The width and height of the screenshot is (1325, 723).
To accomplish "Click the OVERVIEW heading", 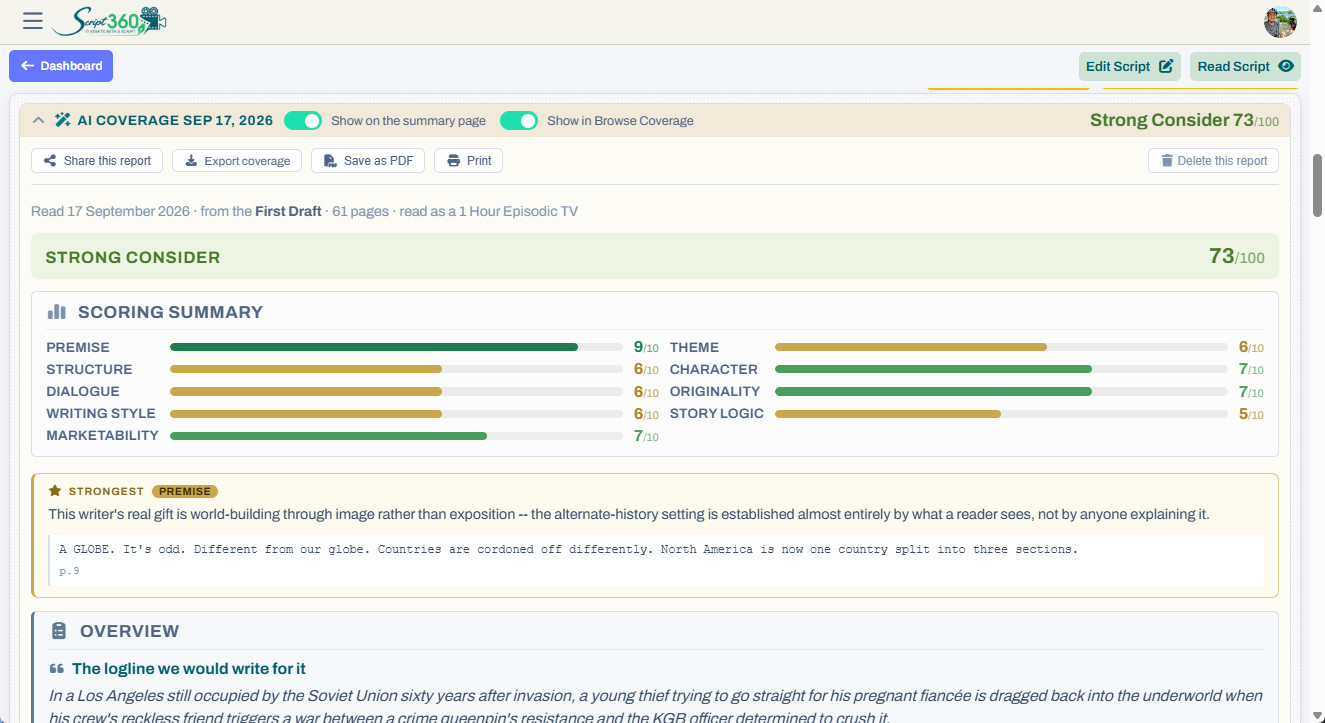I will coord(129,631).
